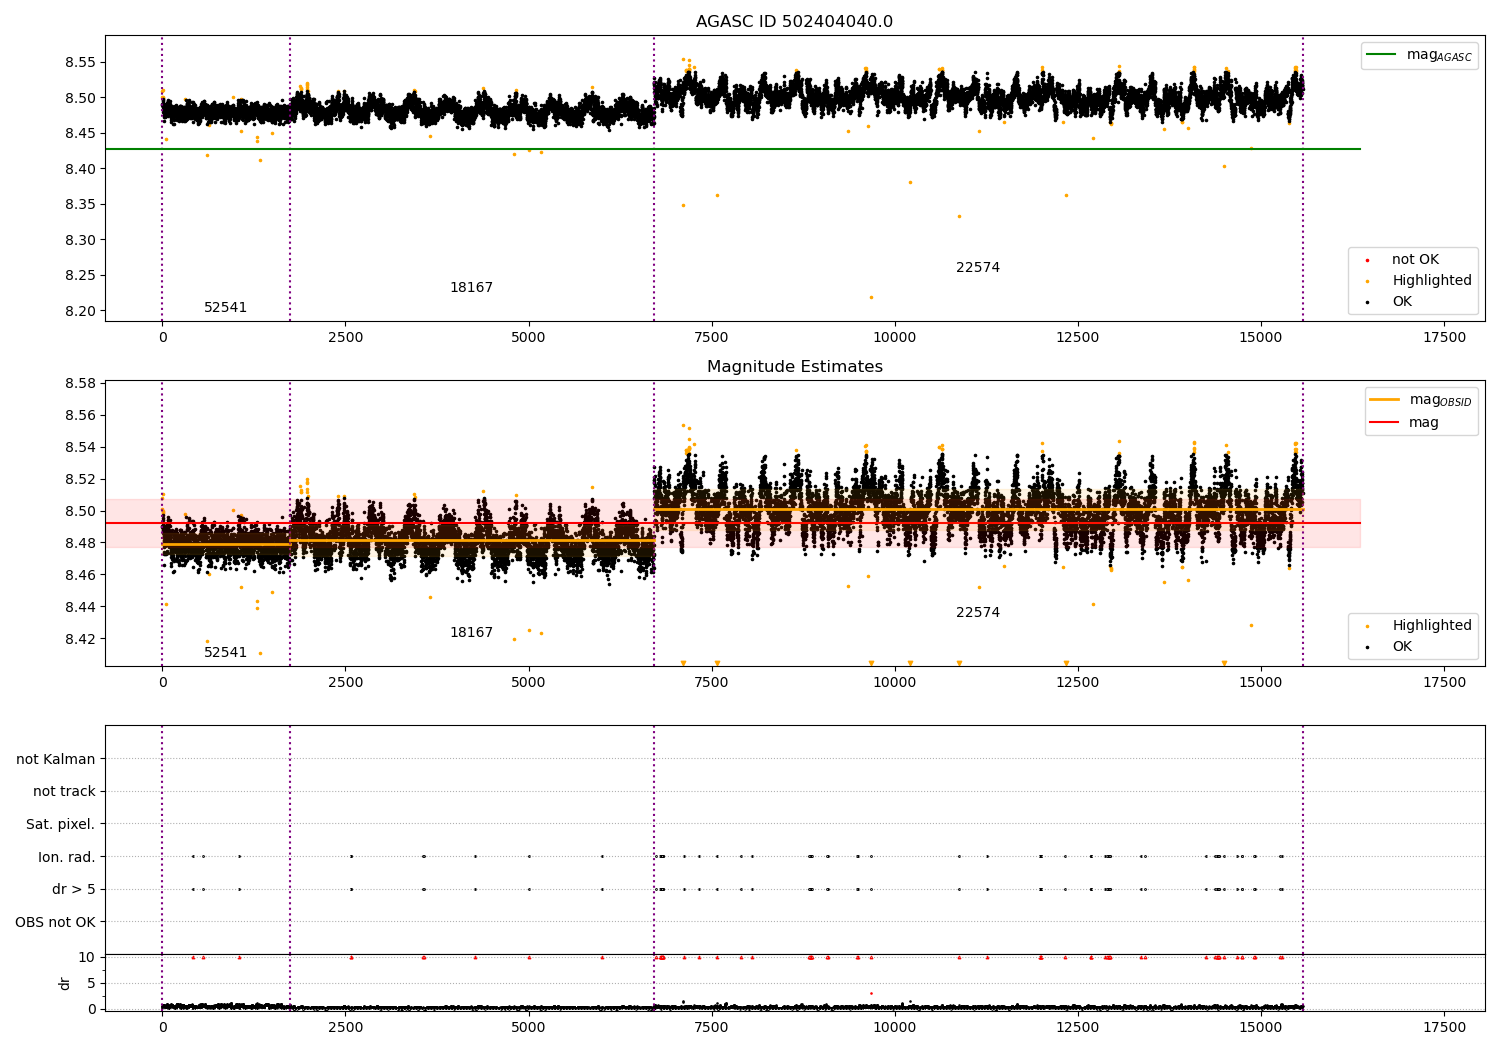Click the 'dr > 5' row label
Image resolution: width=1500 pixels, height=1050 pixels.
point(74,890)
